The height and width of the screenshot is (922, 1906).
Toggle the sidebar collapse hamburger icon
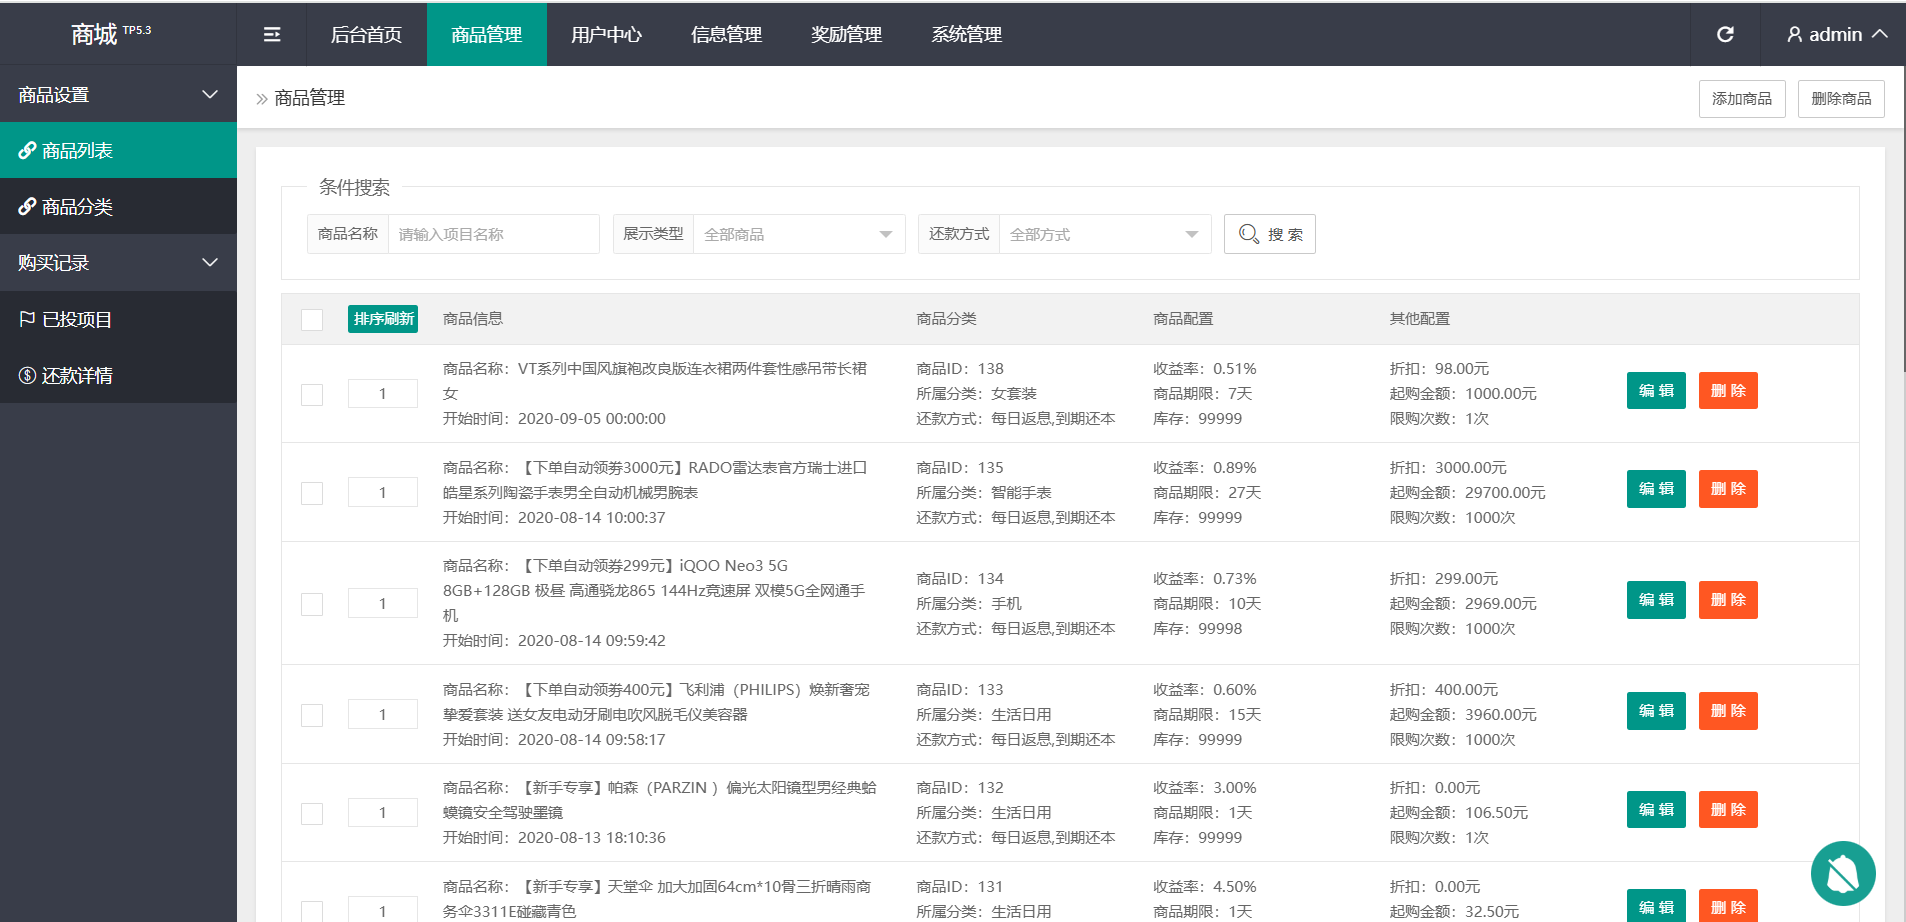pos(271,35)
